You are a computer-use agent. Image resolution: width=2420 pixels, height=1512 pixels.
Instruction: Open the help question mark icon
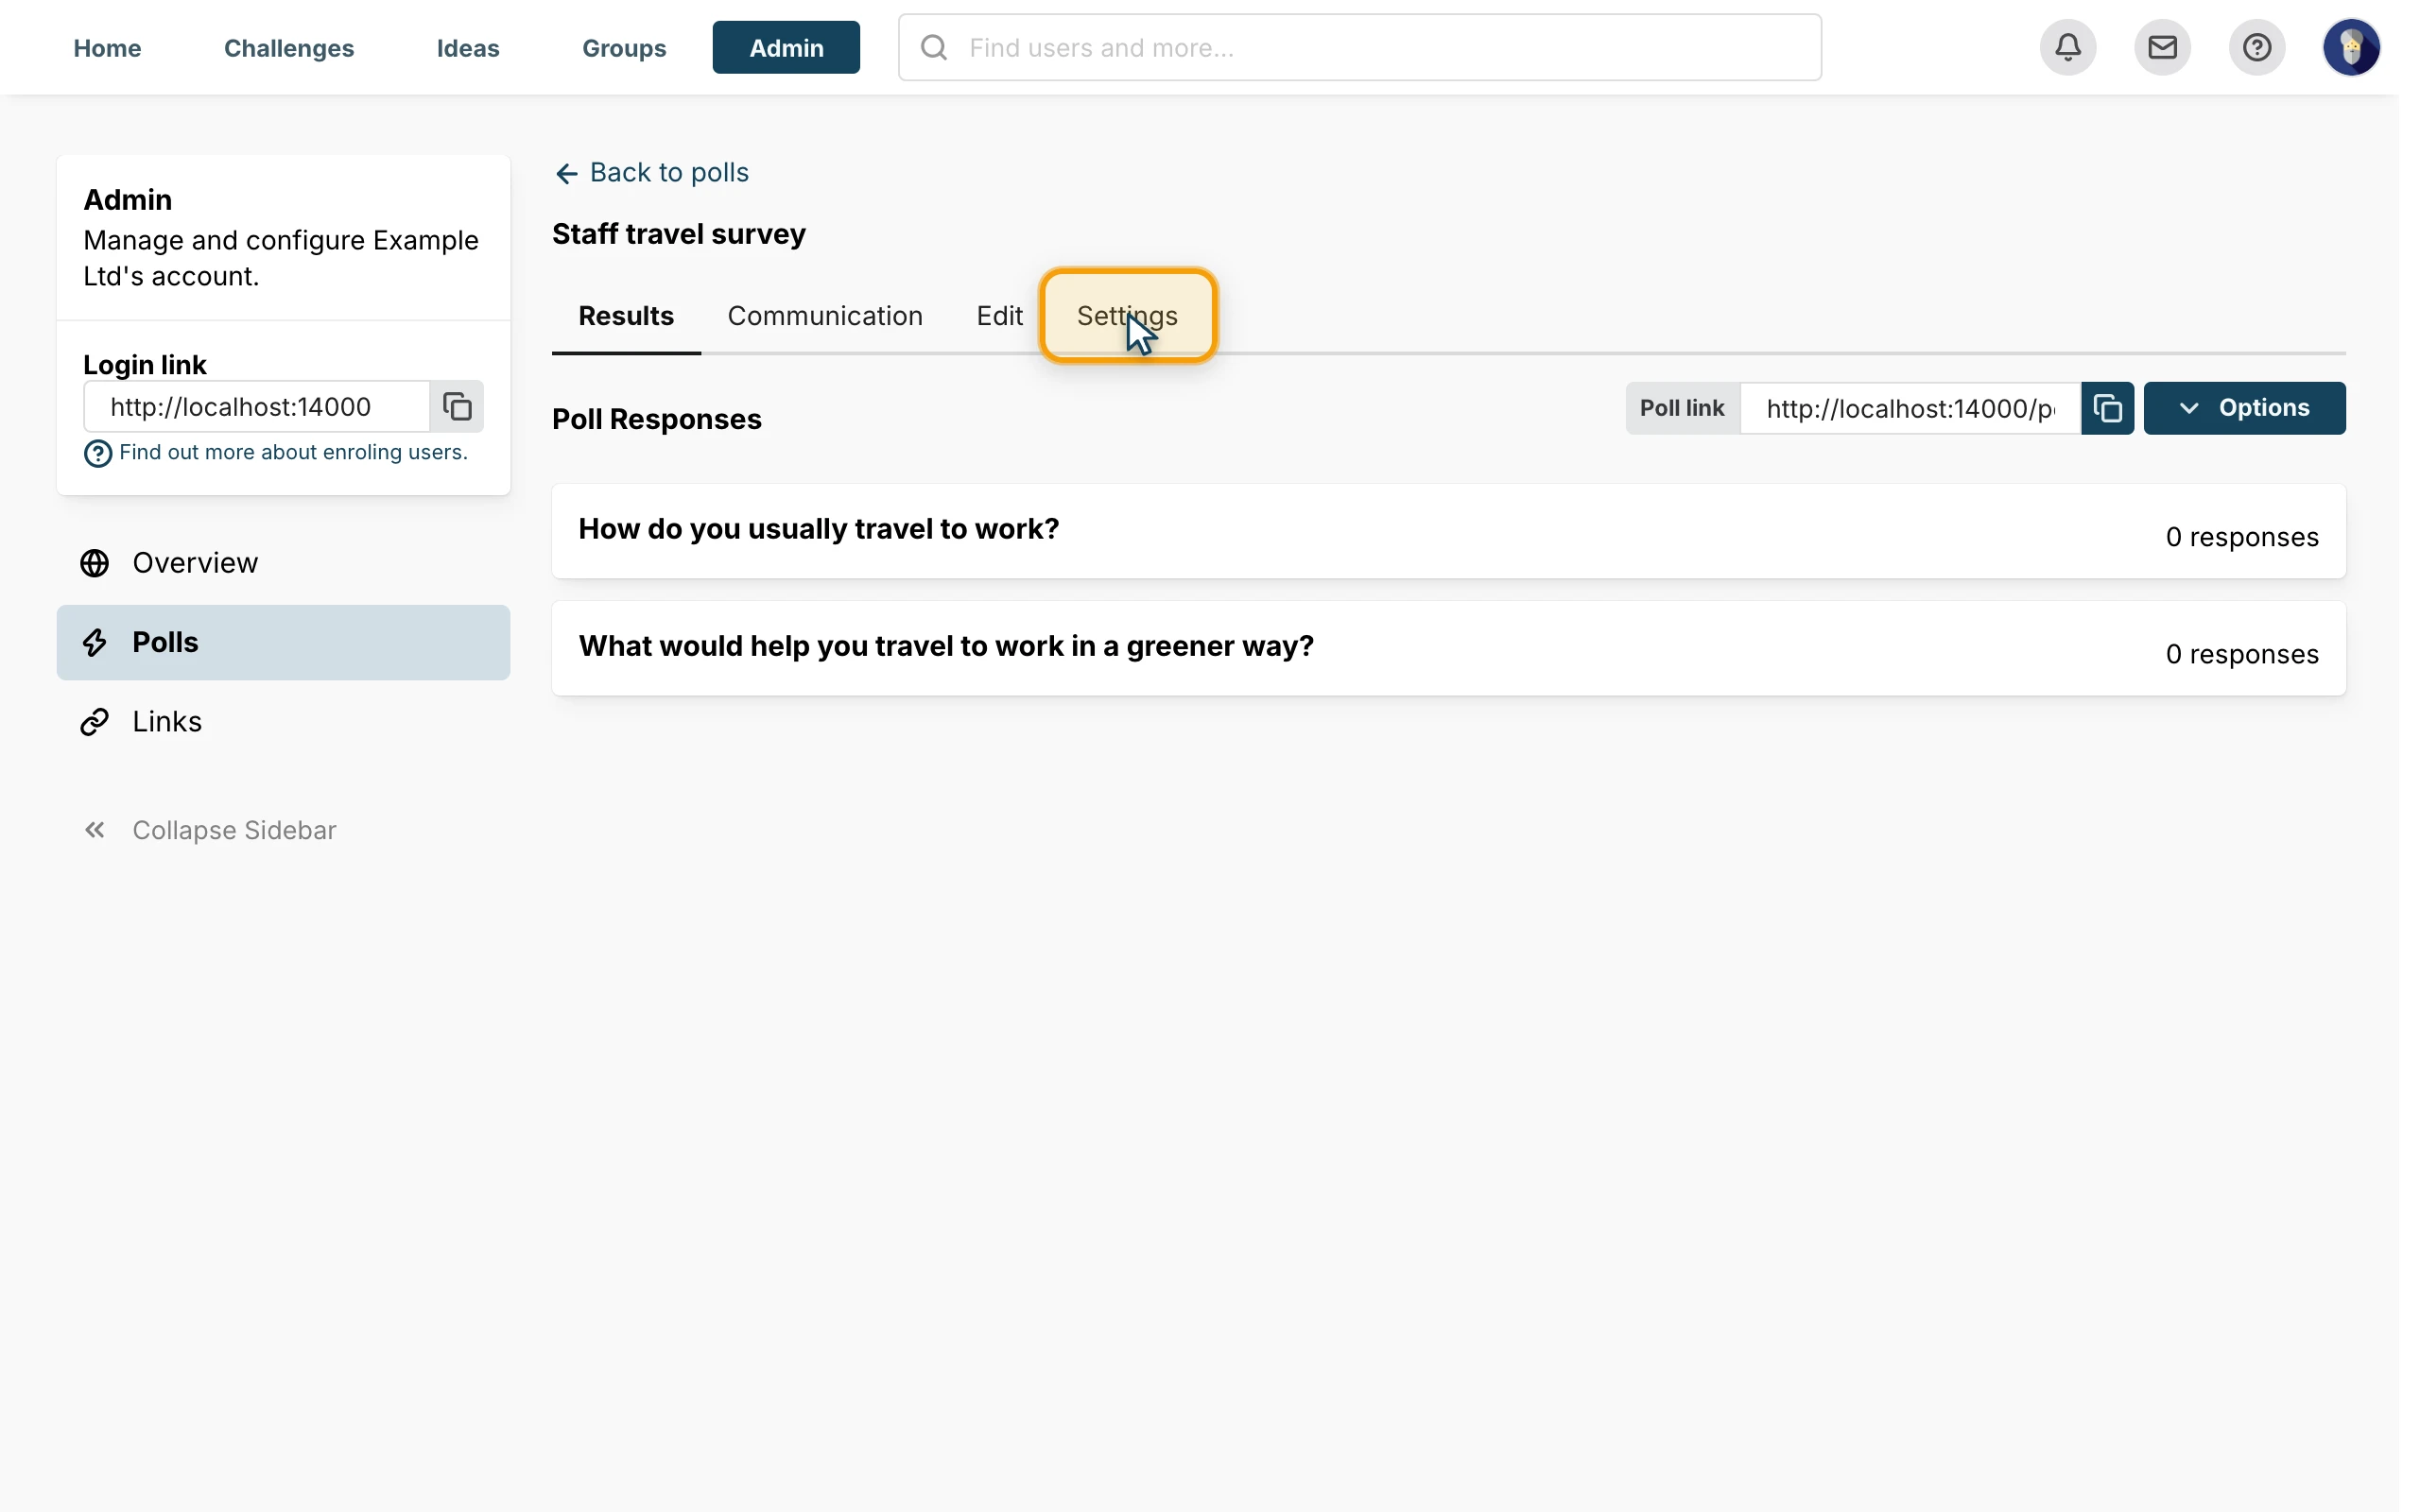click(2257, 47)
